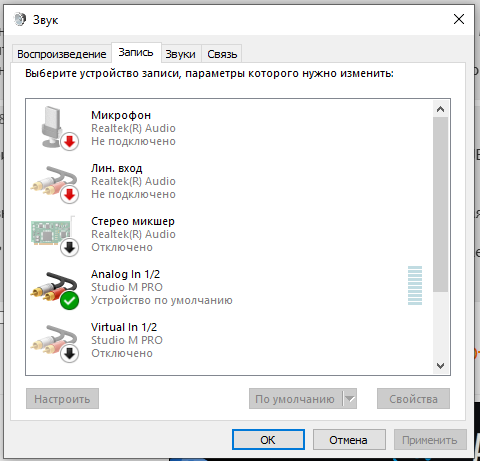Open the По умолчанию dropdown arrow
Image resolution: width=480 pixels, height=461 pixels.
point(350,398)
